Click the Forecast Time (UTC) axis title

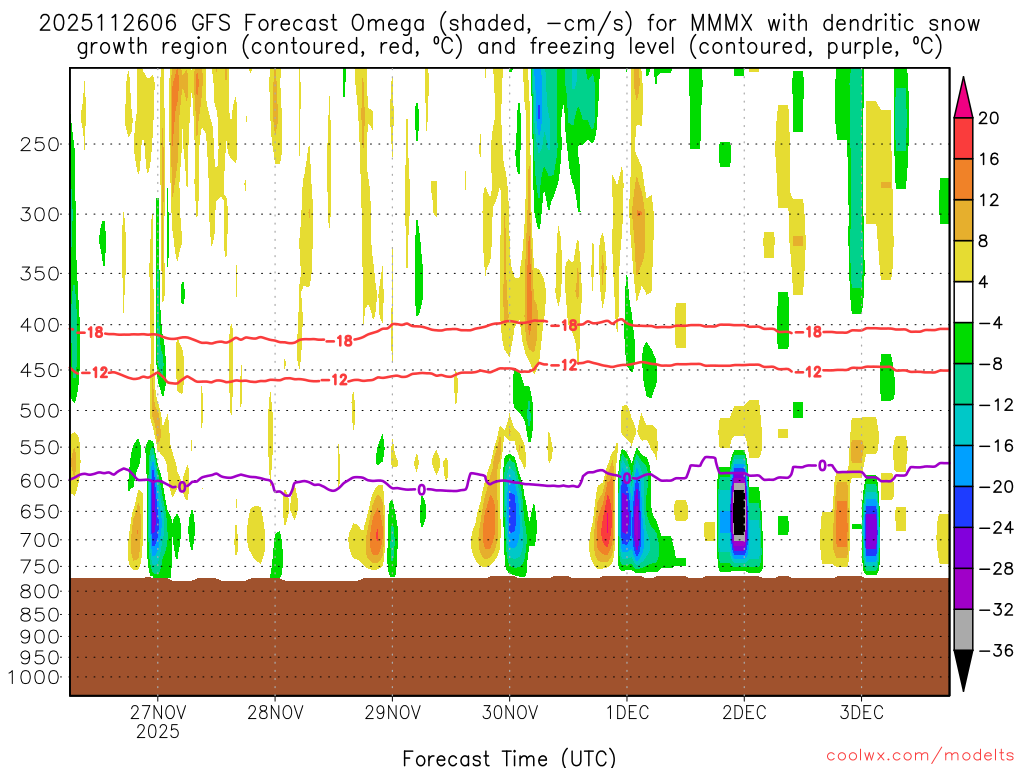pos(509,757)
